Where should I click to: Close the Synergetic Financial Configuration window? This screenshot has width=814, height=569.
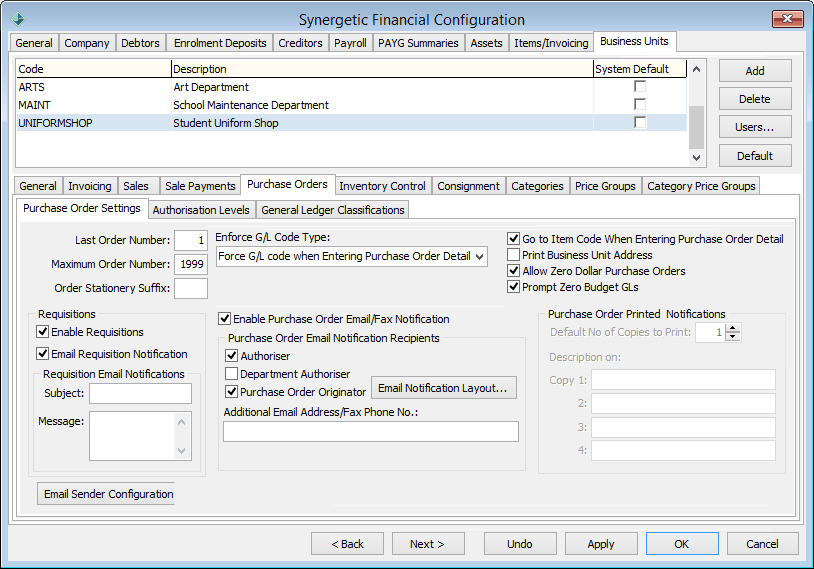pyautogui.click(x=788, y=19)
